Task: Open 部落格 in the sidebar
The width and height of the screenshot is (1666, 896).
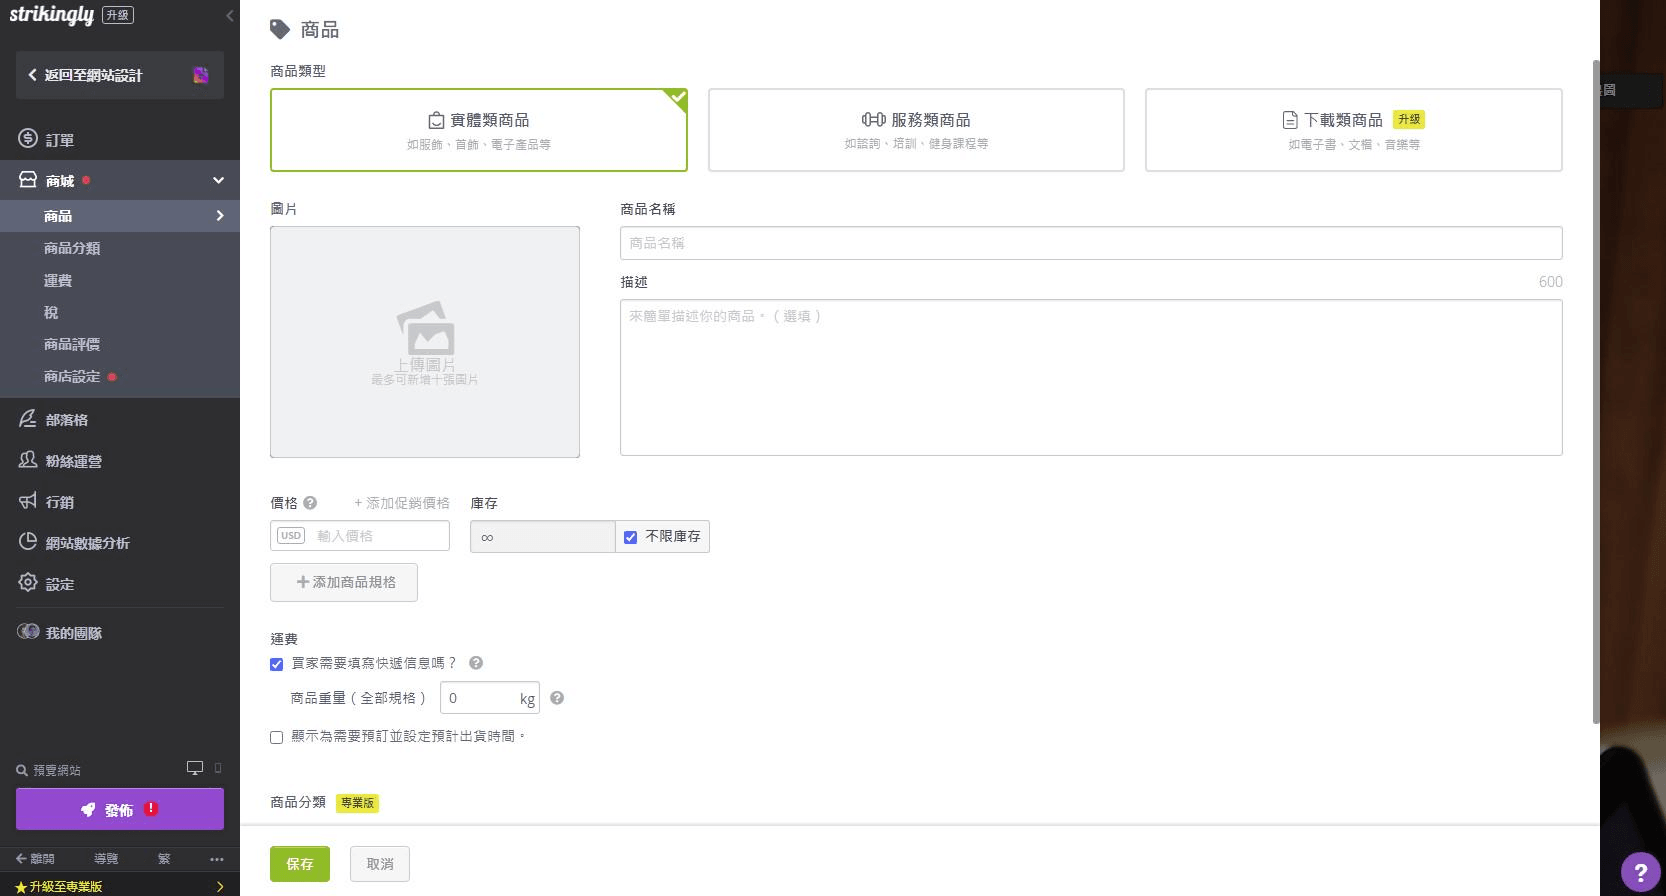Action: point(67,420)
